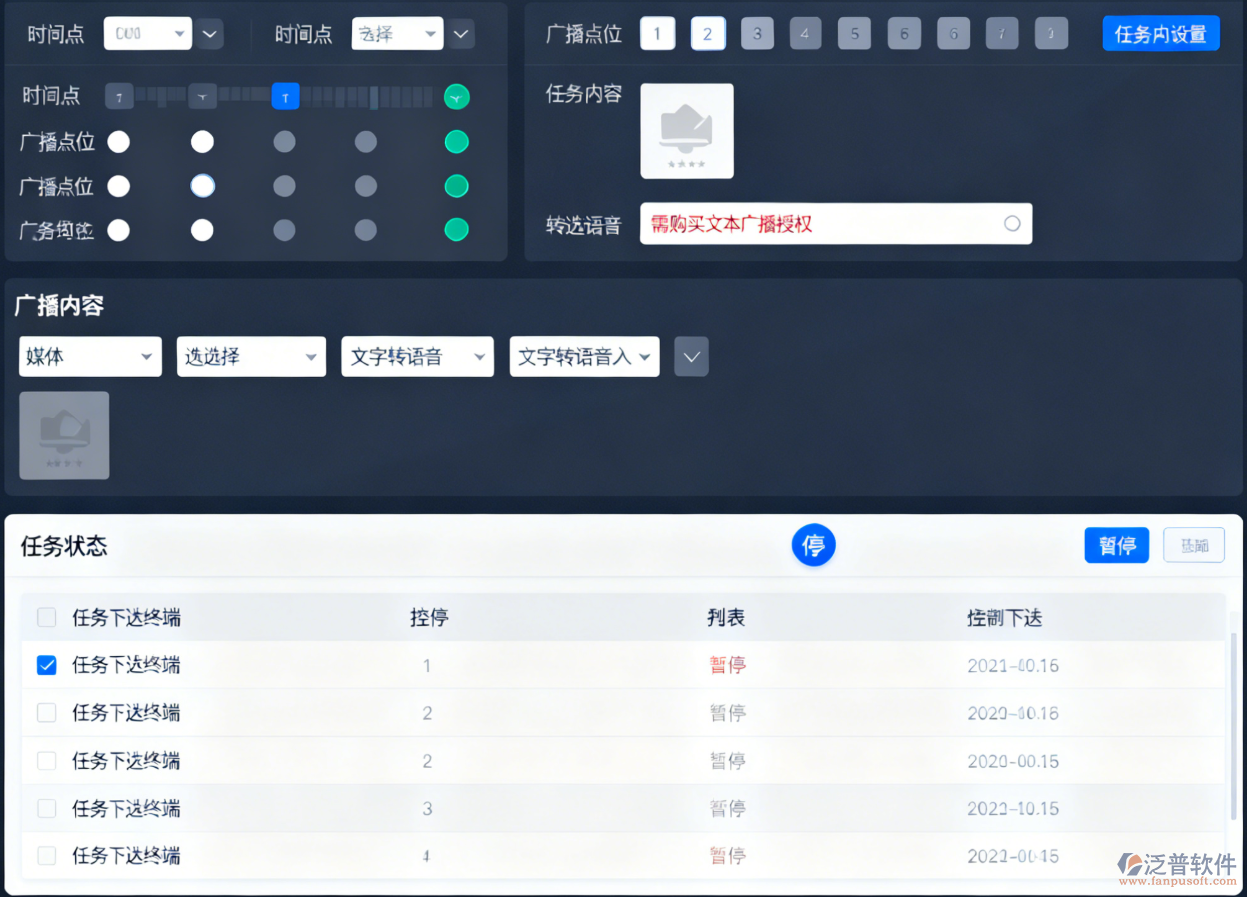
Task: Select the broadcast speaker thumbnail in 广播内容
Action: (x=64, y=435)
